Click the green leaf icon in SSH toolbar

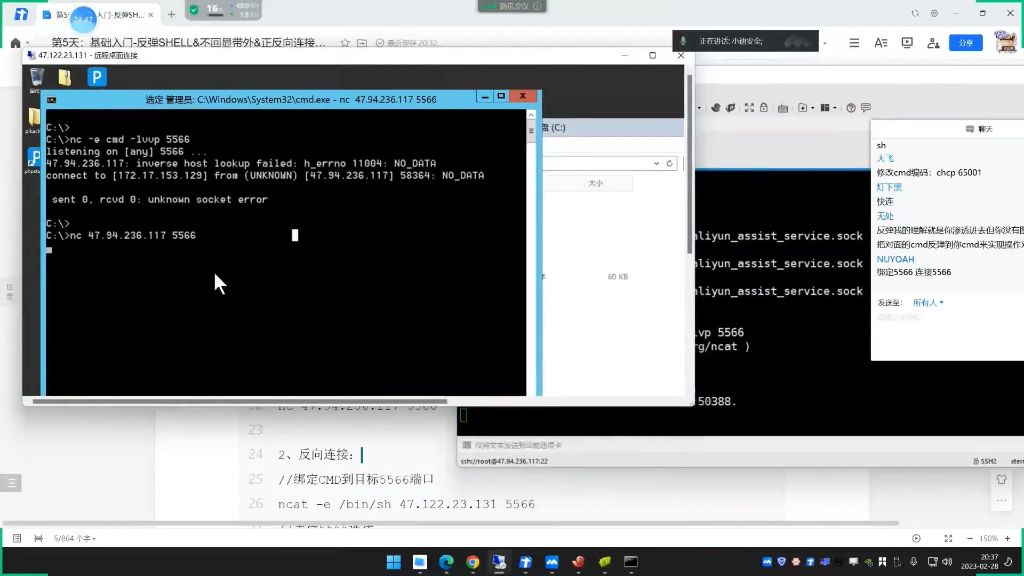[x=731, y=108]
